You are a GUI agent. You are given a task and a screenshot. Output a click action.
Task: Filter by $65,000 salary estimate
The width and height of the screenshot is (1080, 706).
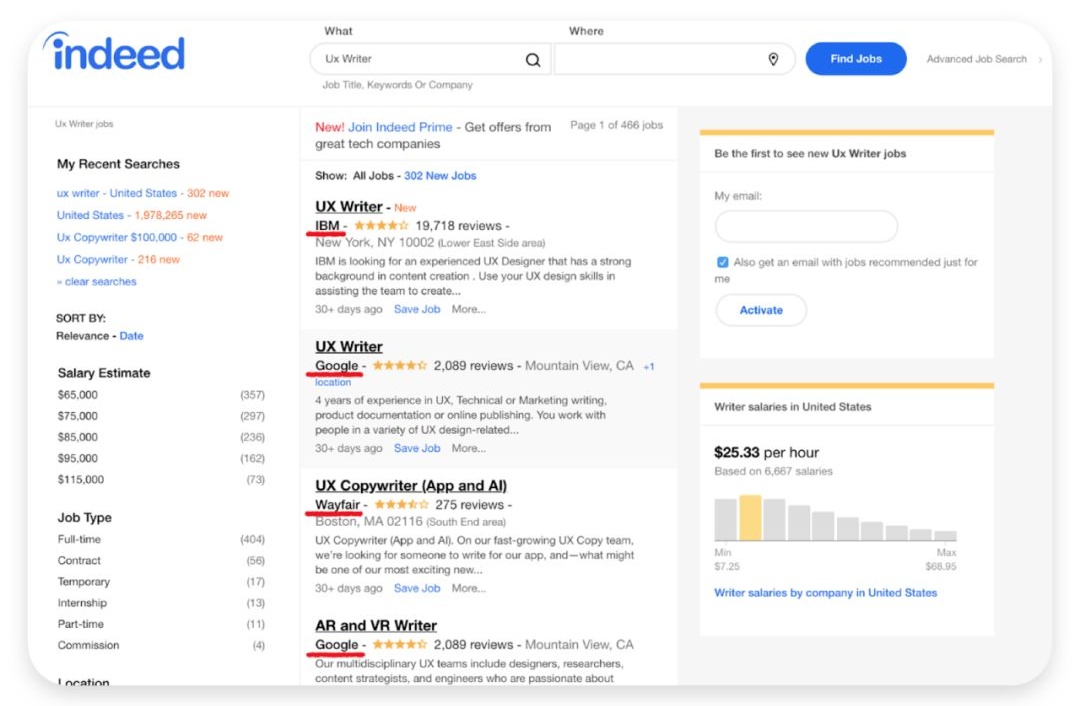(78, 395)
